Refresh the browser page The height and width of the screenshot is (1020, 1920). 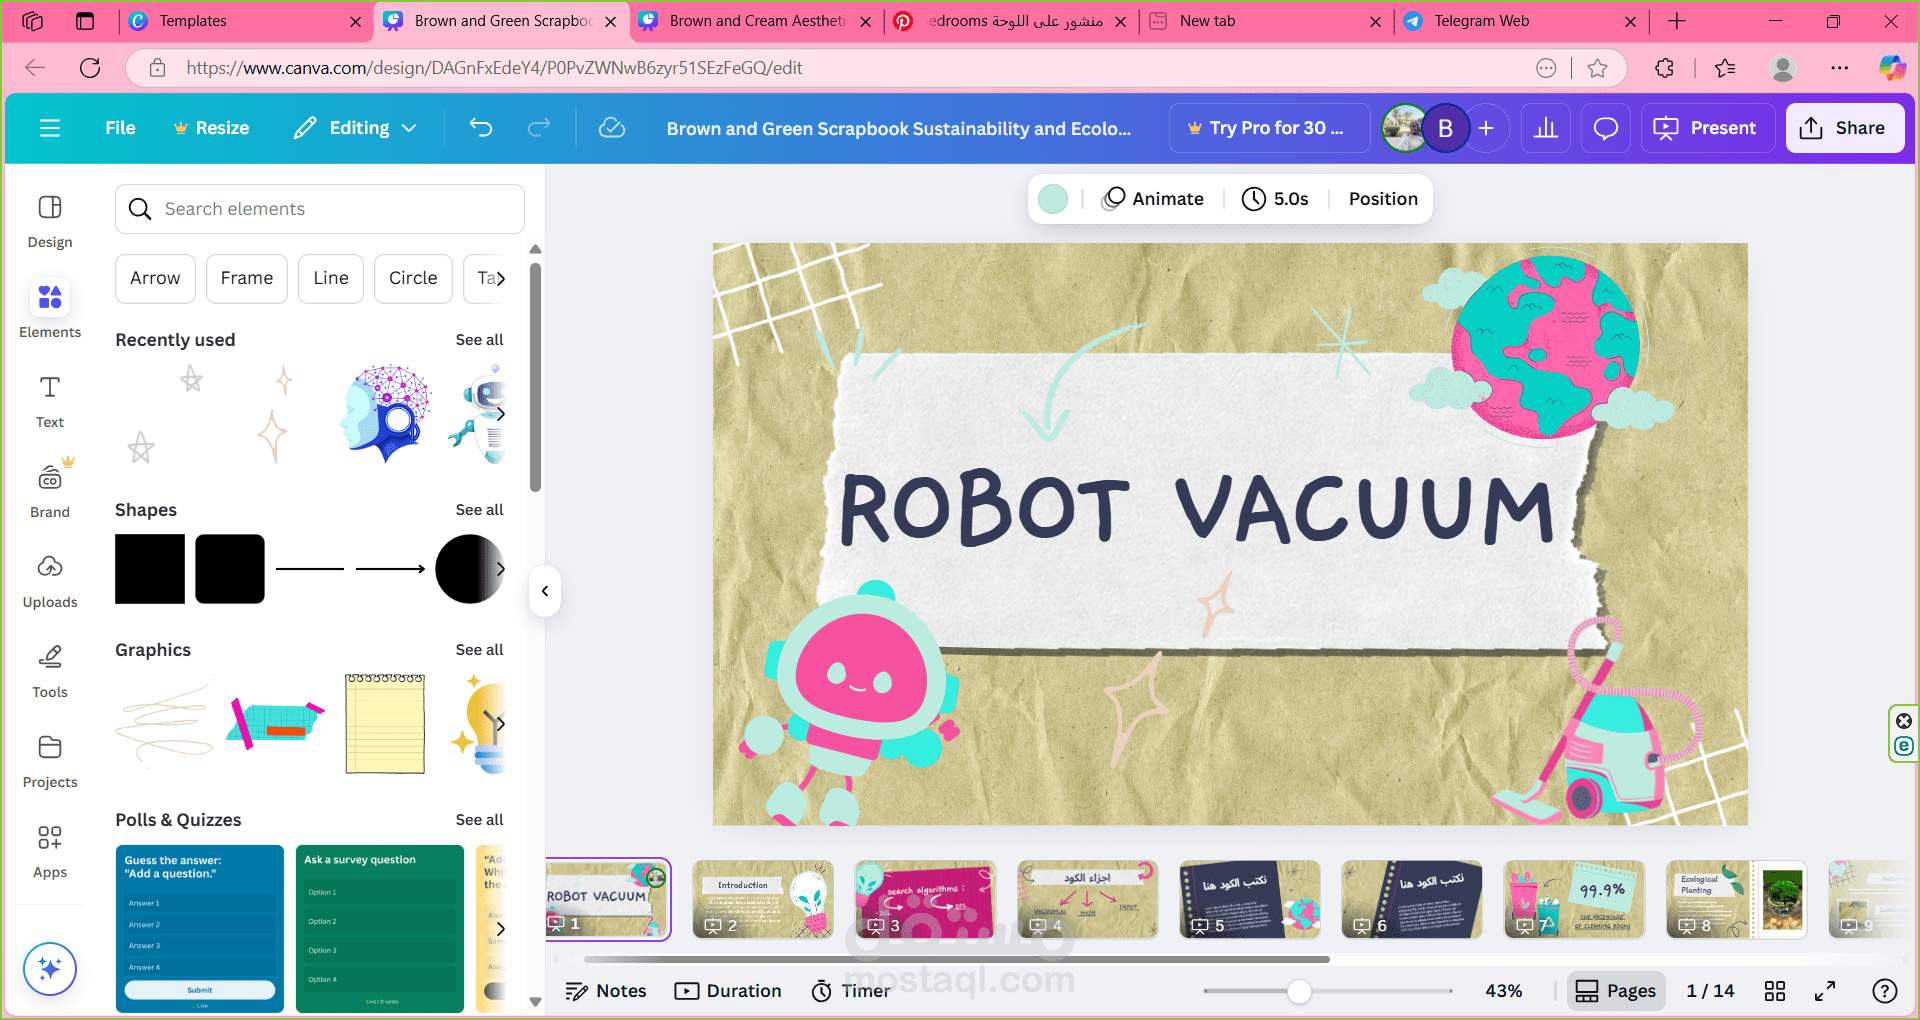90,68
